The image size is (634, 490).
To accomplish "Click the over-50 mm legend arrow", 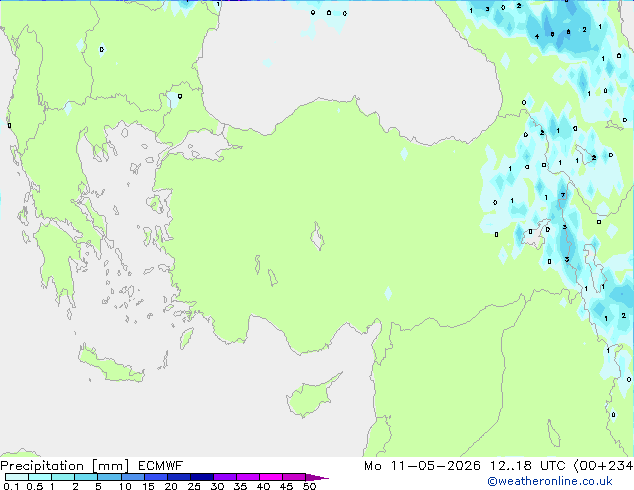I will pyautogui.click(x=317, y=477).
